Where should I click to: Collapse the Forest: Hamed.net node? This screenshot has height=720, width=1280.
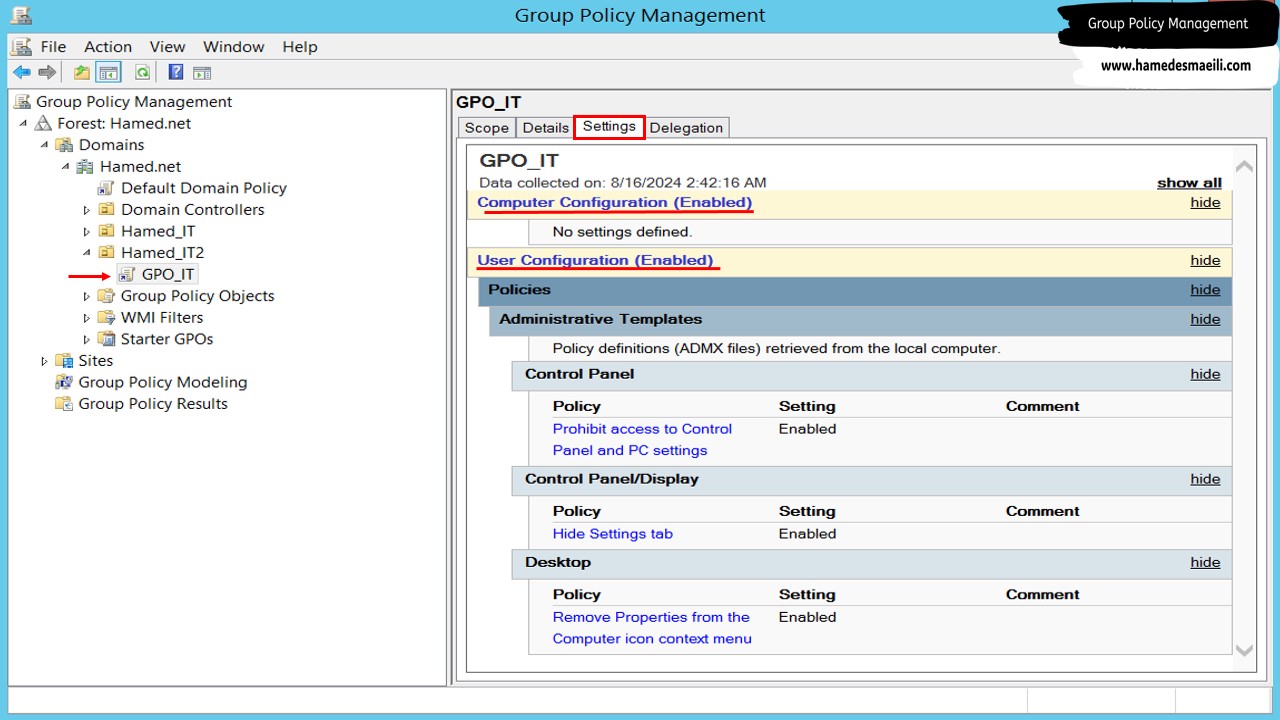click(24, 123)
